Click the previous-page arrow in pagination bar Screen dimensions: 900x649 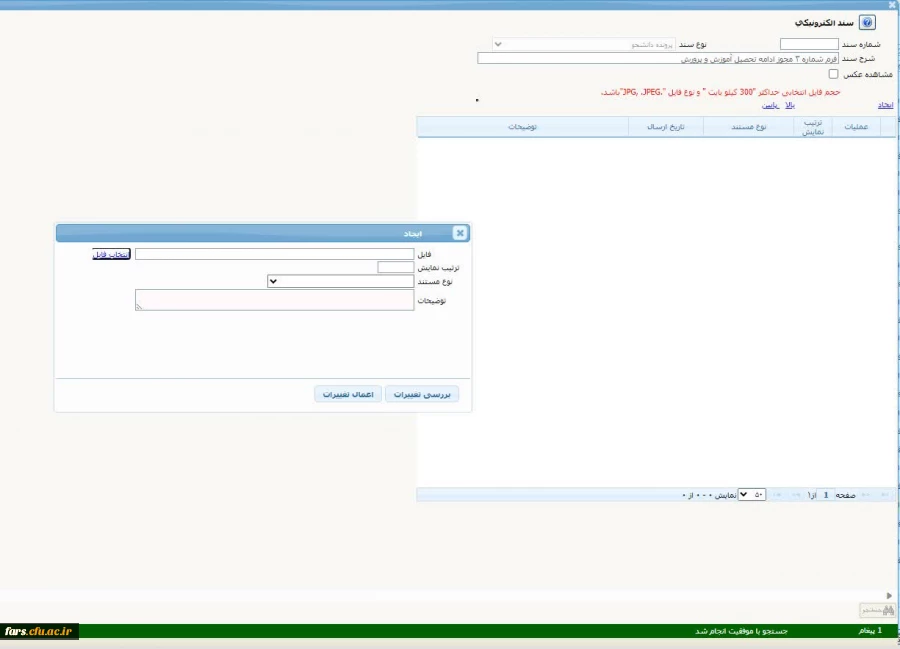tap(866, 493)
